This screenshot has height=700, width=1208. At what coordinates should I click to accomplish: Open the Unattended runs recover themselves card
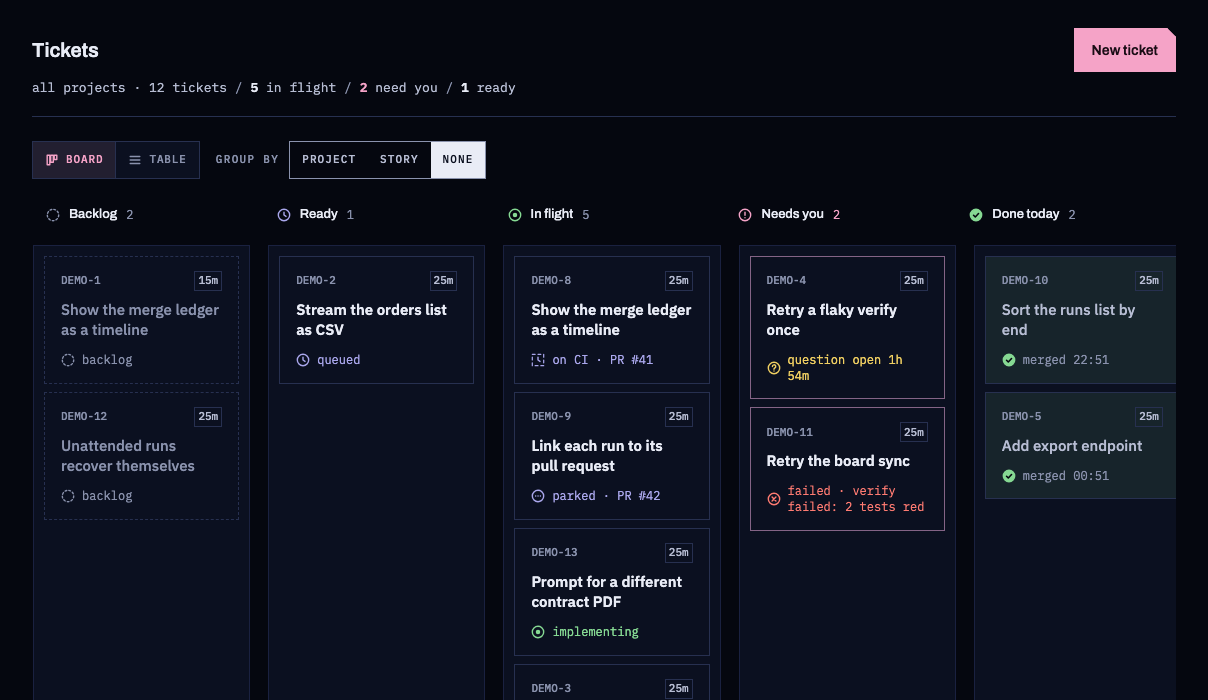[x=141, y=456]
